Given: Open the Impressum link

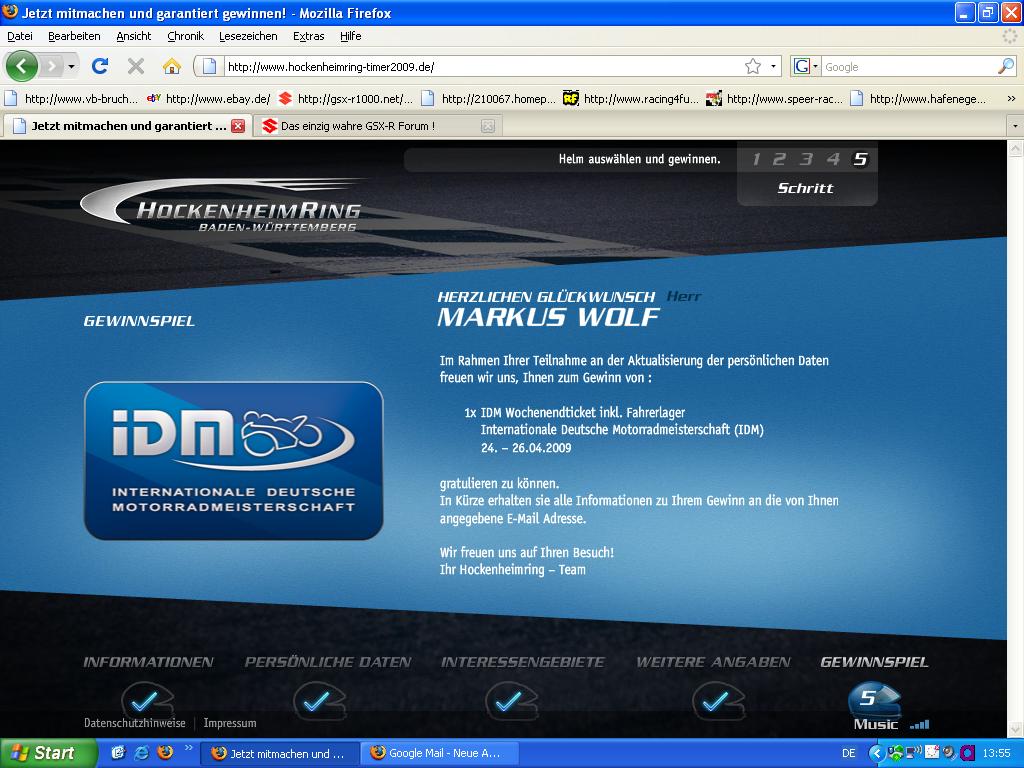Looking at the screenshot, I should click(x=230, y=723).
